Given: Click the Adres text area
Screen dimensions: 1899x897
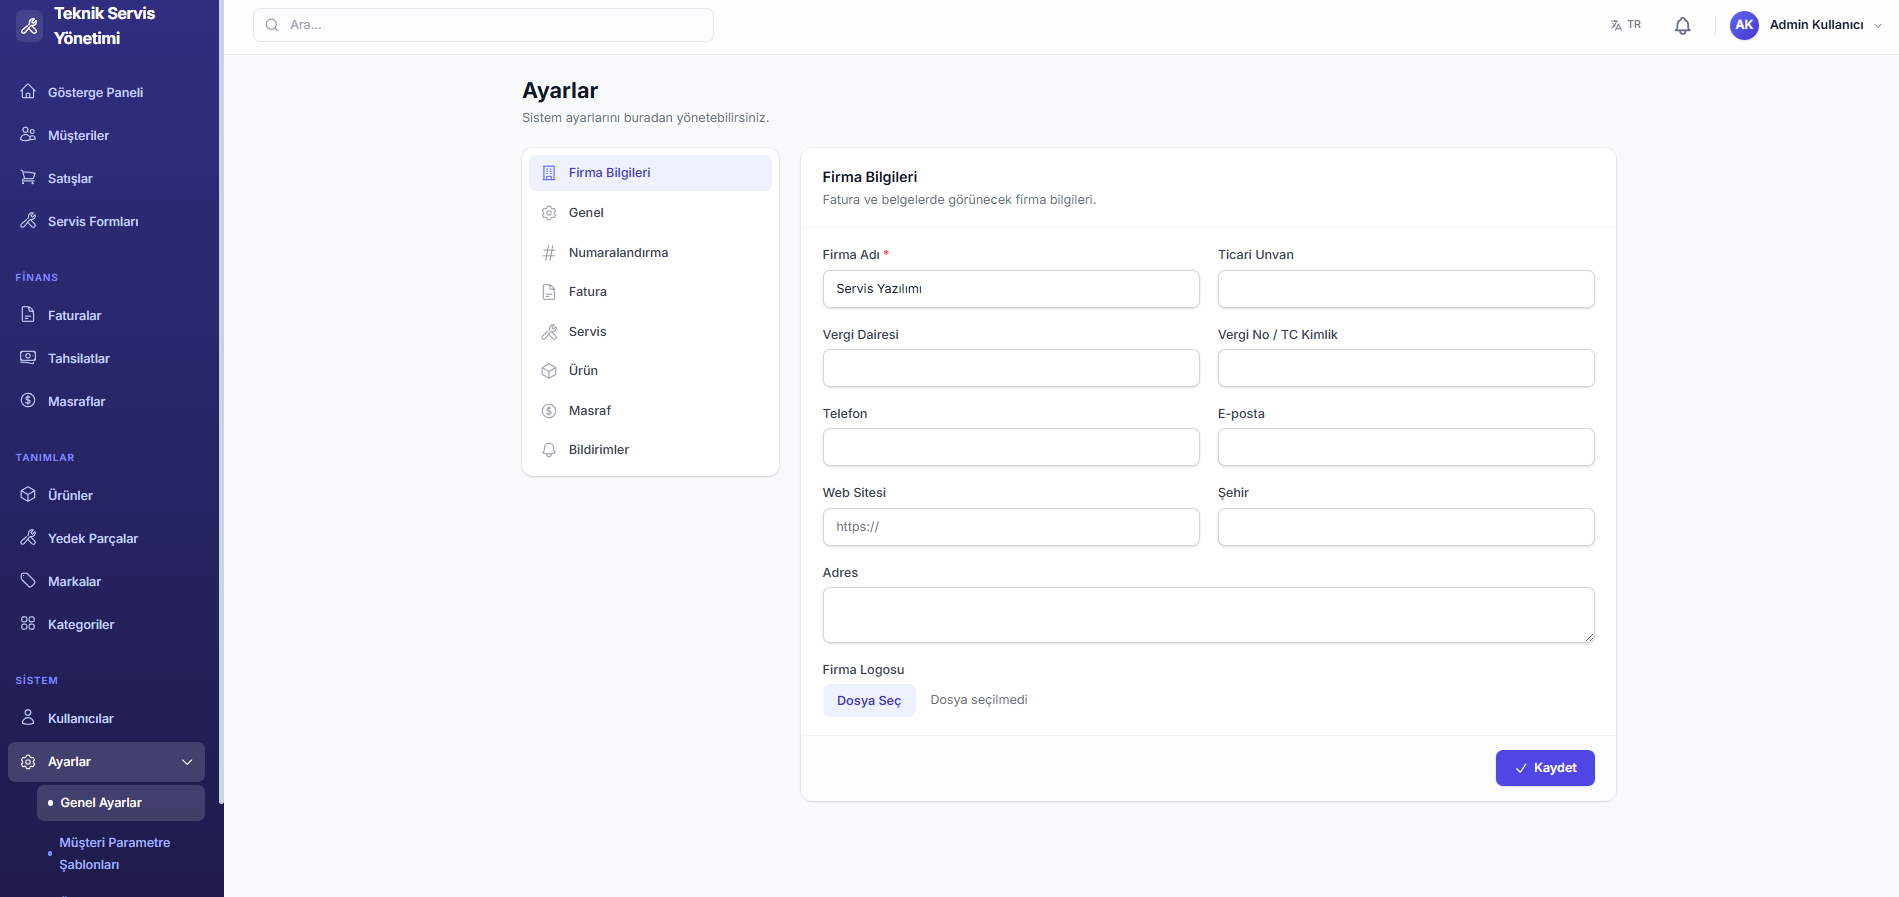Looking at the screenshot, I should pyautogui.click(x=1207, y=614).
